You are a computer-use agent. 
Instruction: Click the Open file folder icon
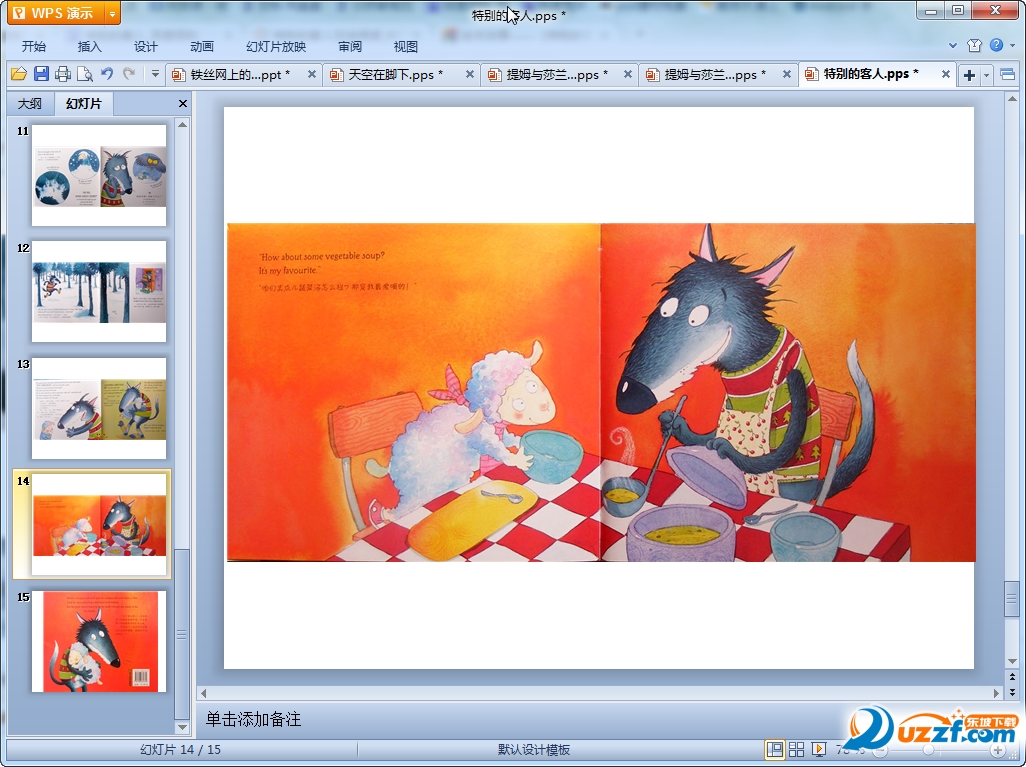click(18, 74)
